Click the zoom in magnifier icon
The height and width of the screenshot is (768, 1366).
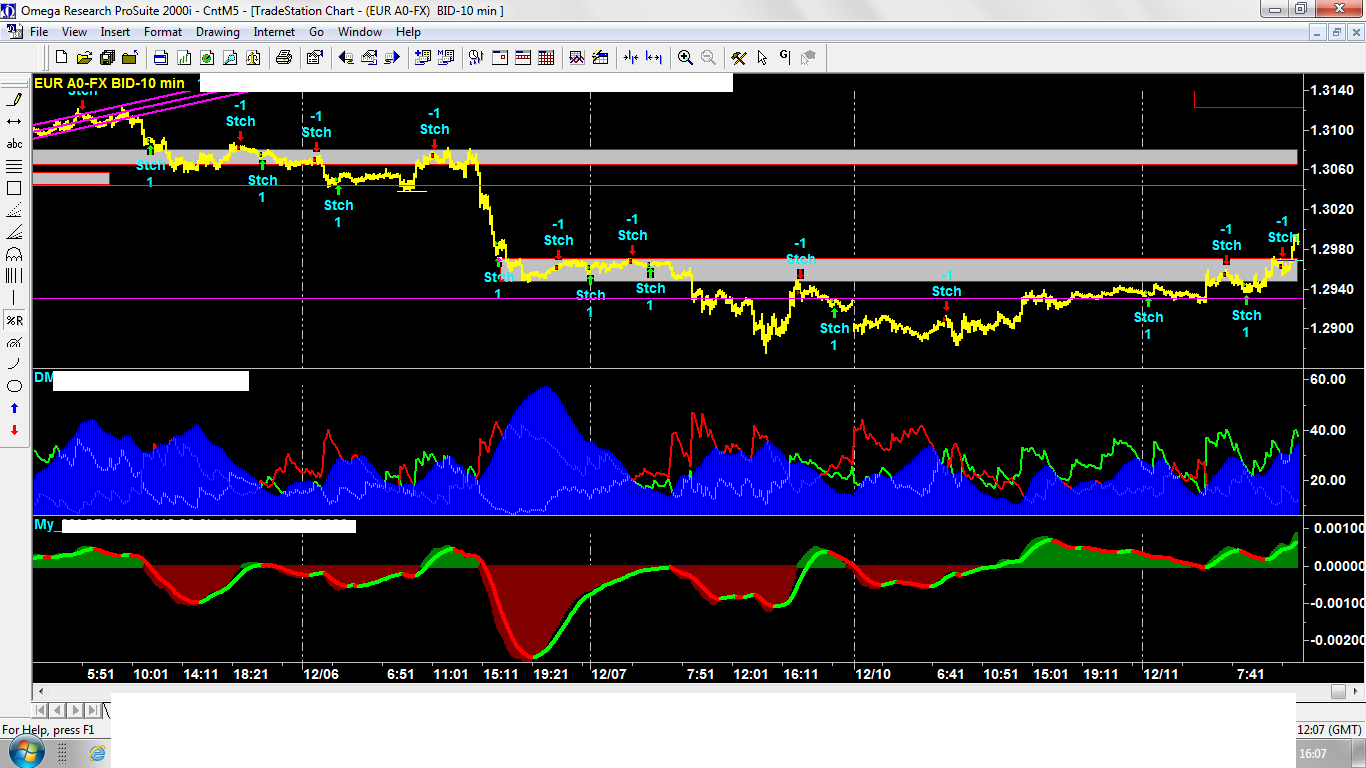(685, 58)
